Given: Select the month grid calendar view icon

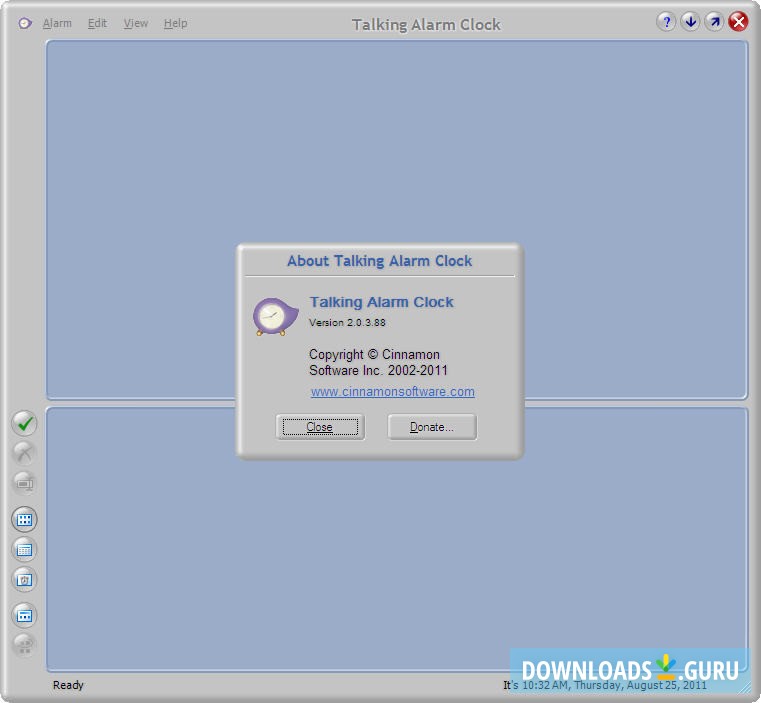Looking at the screenshot, I should [x=24, y=519].
